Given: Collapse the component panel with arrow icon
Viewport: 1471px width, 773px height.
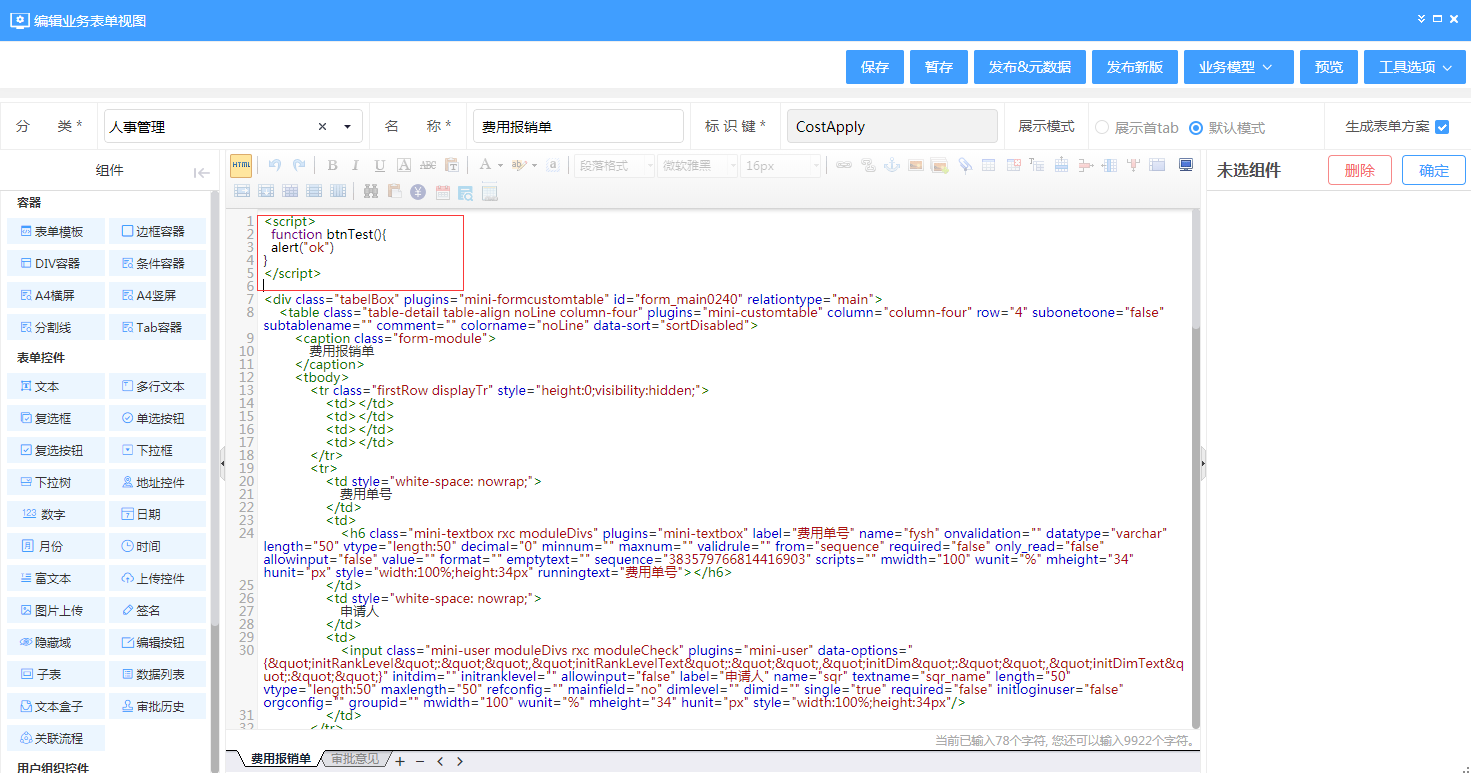Looking at the screenshot, I should point(201,172).
